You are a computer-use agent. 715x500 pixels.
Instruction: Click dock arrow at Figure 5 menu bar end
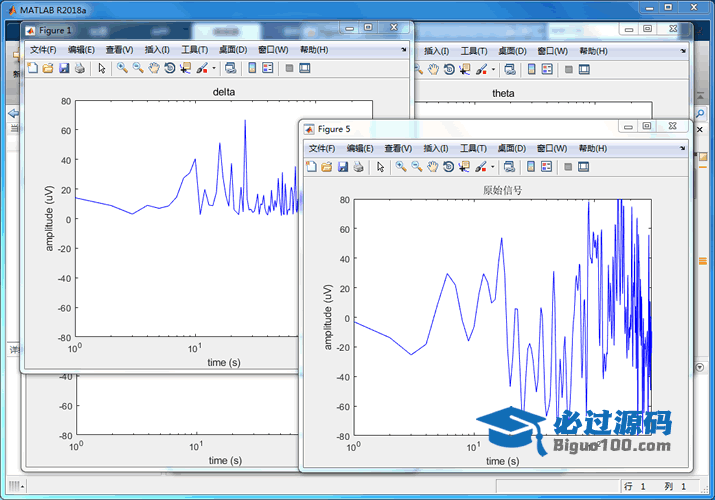(683, 148)
